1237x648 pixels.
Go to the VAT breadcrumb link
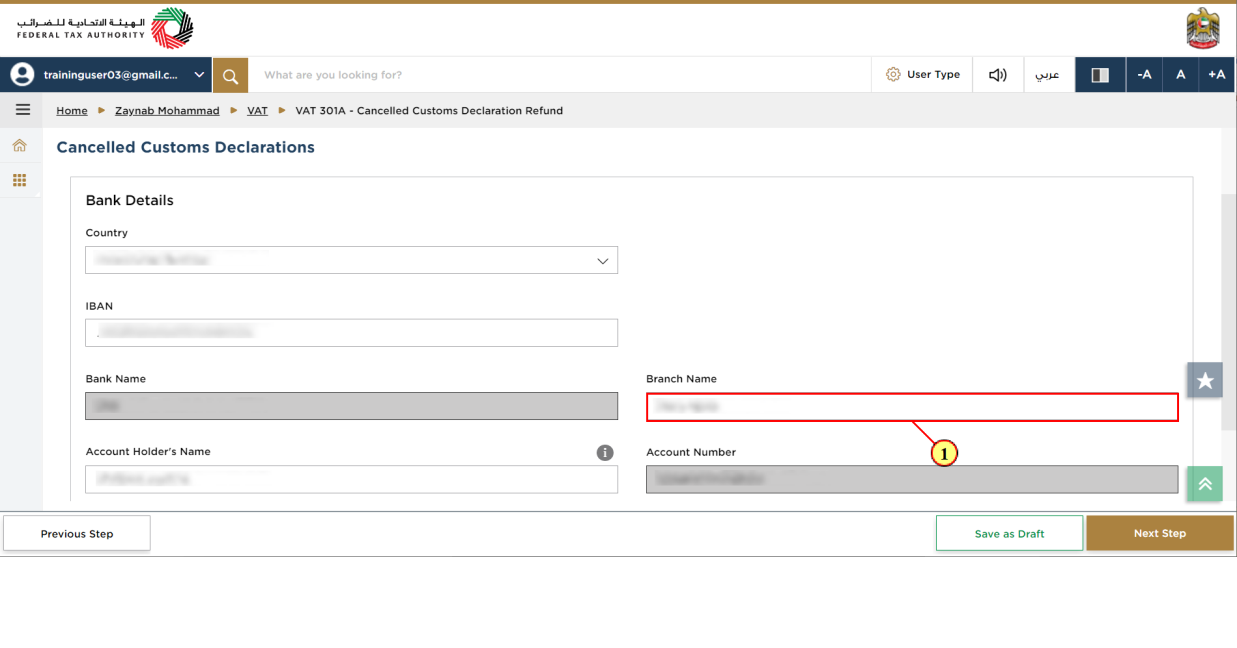tap(257, 111)
